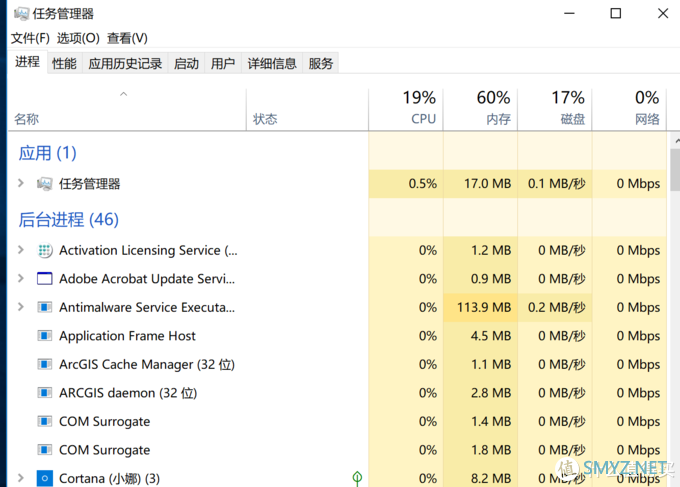Switch to the 性能 tab

64,64
